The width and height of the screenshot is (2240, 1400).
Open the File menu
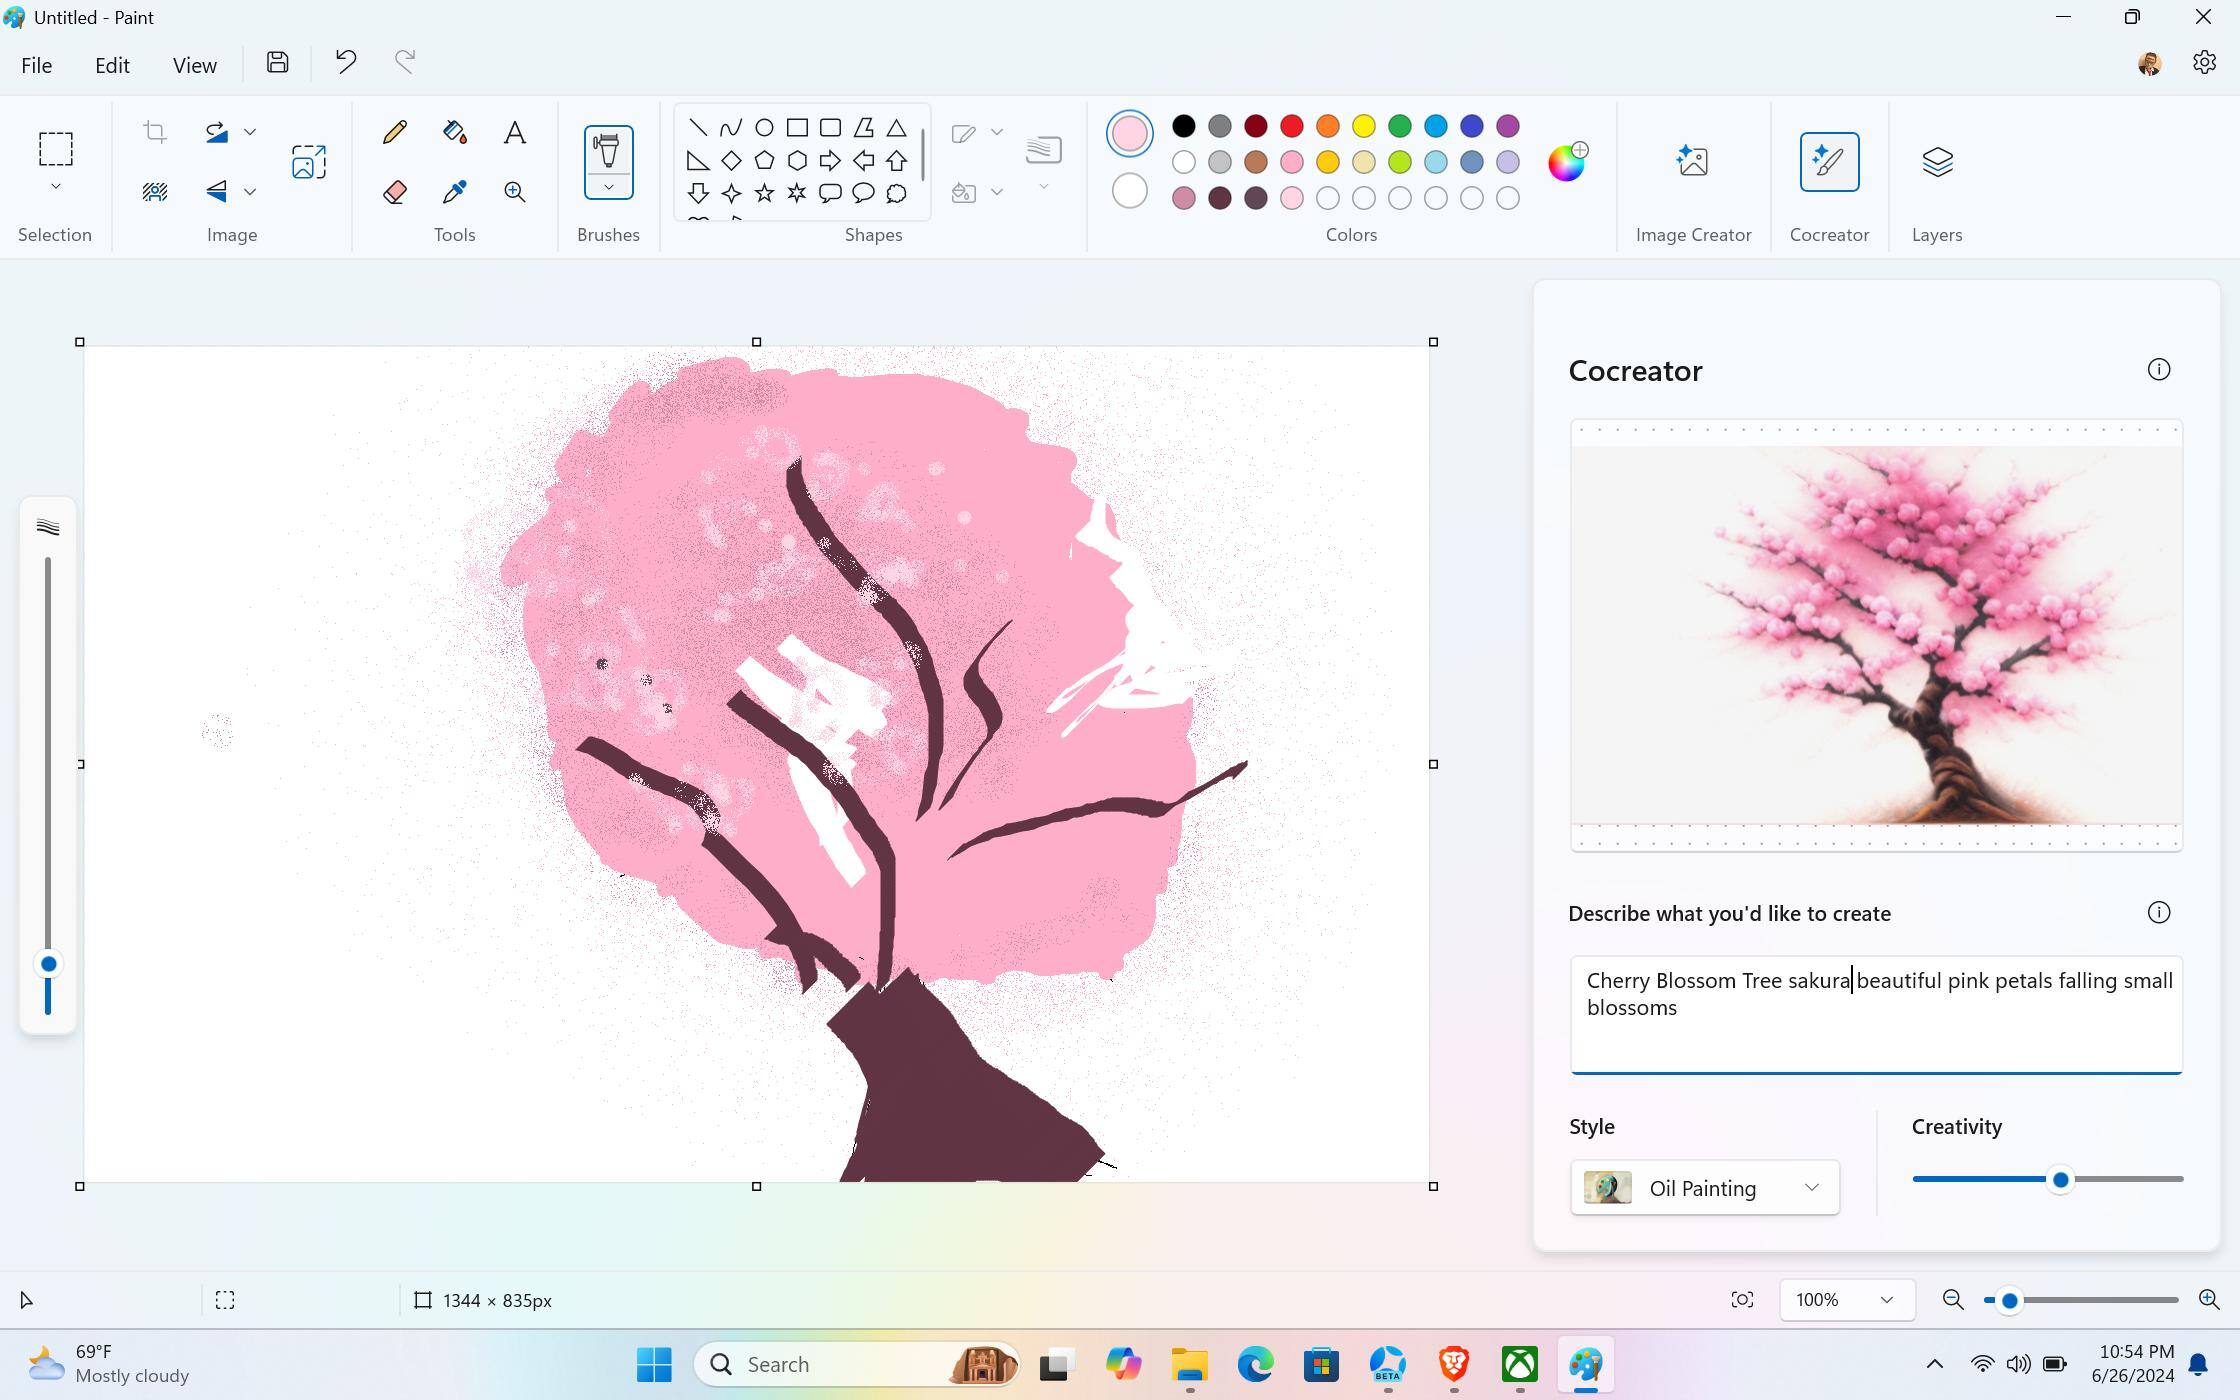coord(36,65)
